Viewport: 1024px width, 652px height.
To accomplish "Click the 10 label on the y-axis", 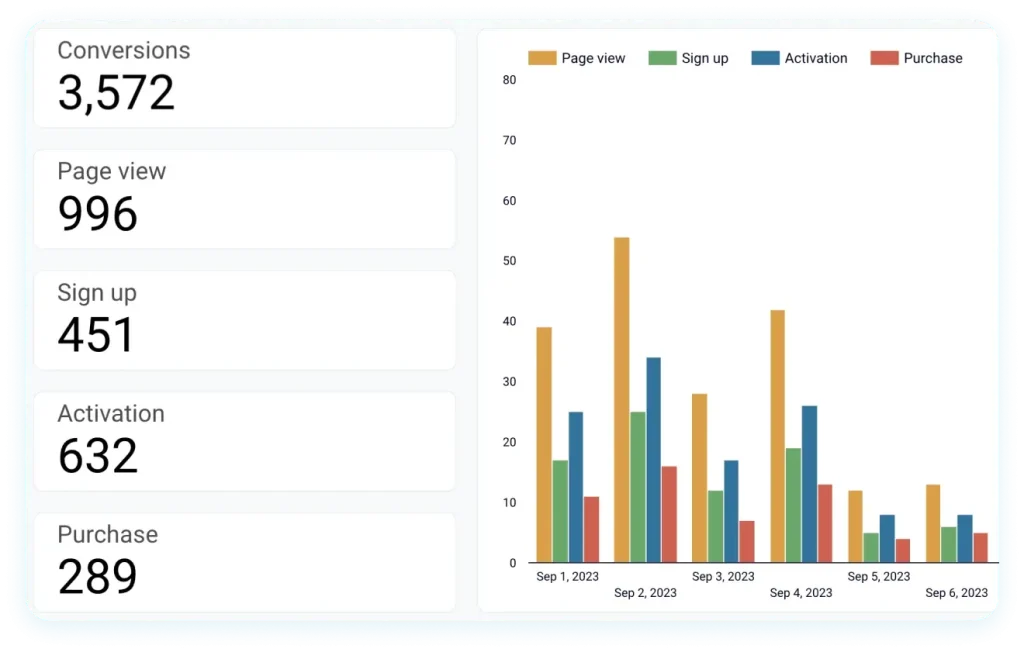I will [509, 502].
